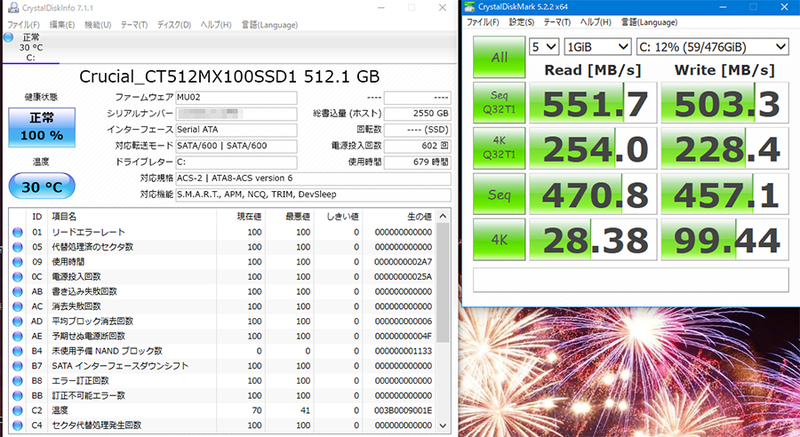The height and width of the screenshot is (437, 800).
Task: Open the test count dropdown showing 5
Action: pos(544,47)
